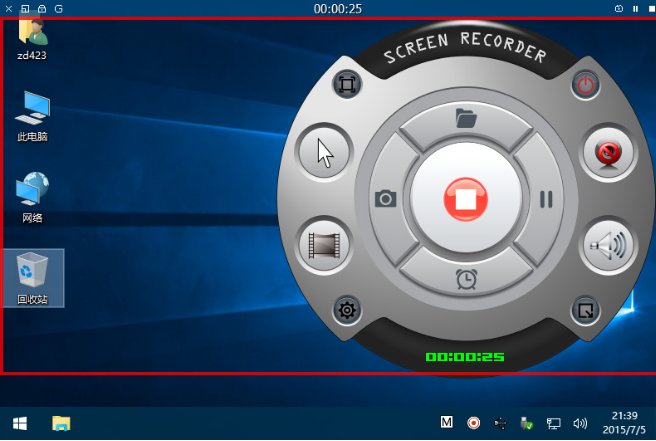Open the film strip video button
Screen dimensions: 656x441
pos(324,245)
